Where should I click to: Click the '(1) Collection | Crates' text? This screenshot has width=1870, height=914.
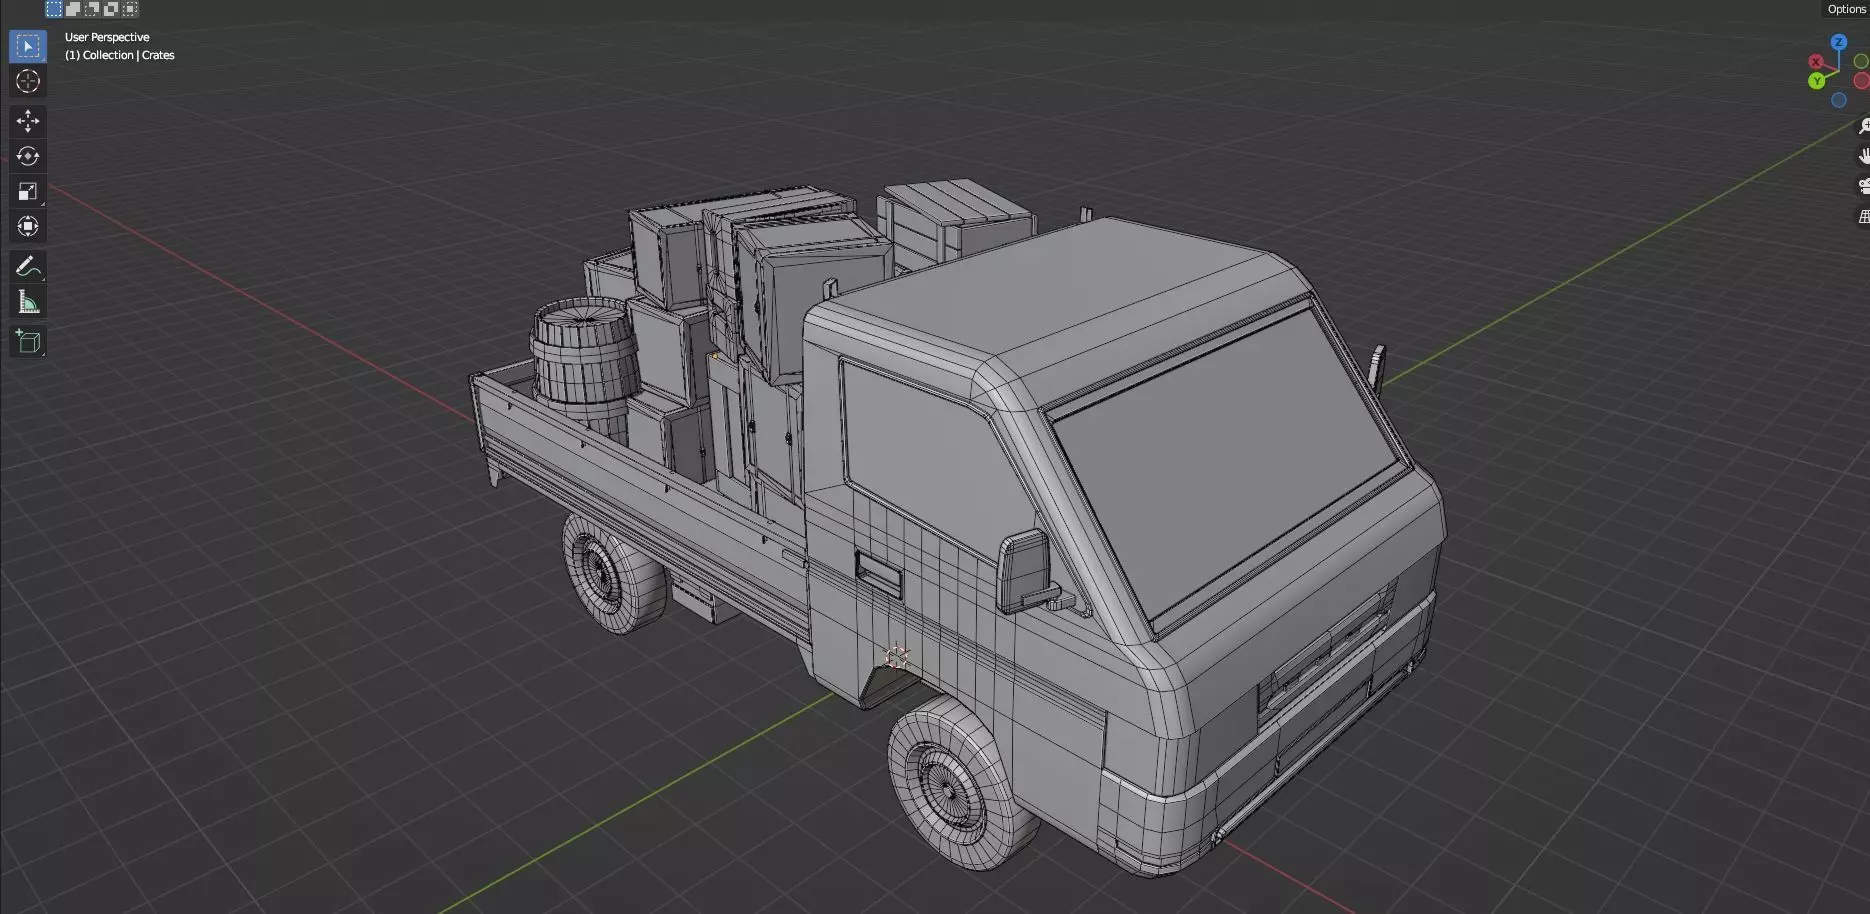point(120,55)
